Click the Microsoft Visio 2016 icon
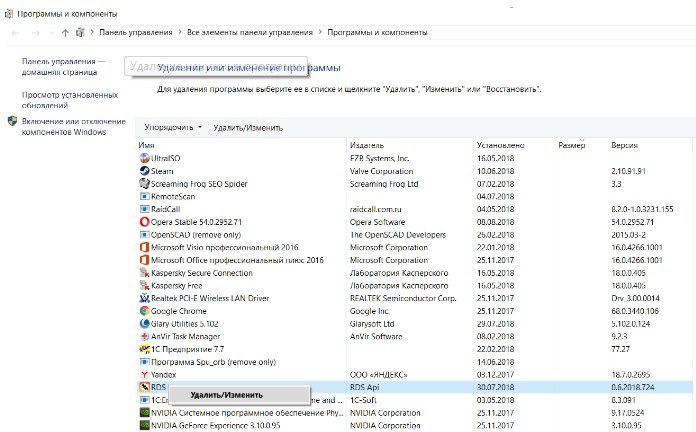The image size is (696, 432). coord(144,247)
